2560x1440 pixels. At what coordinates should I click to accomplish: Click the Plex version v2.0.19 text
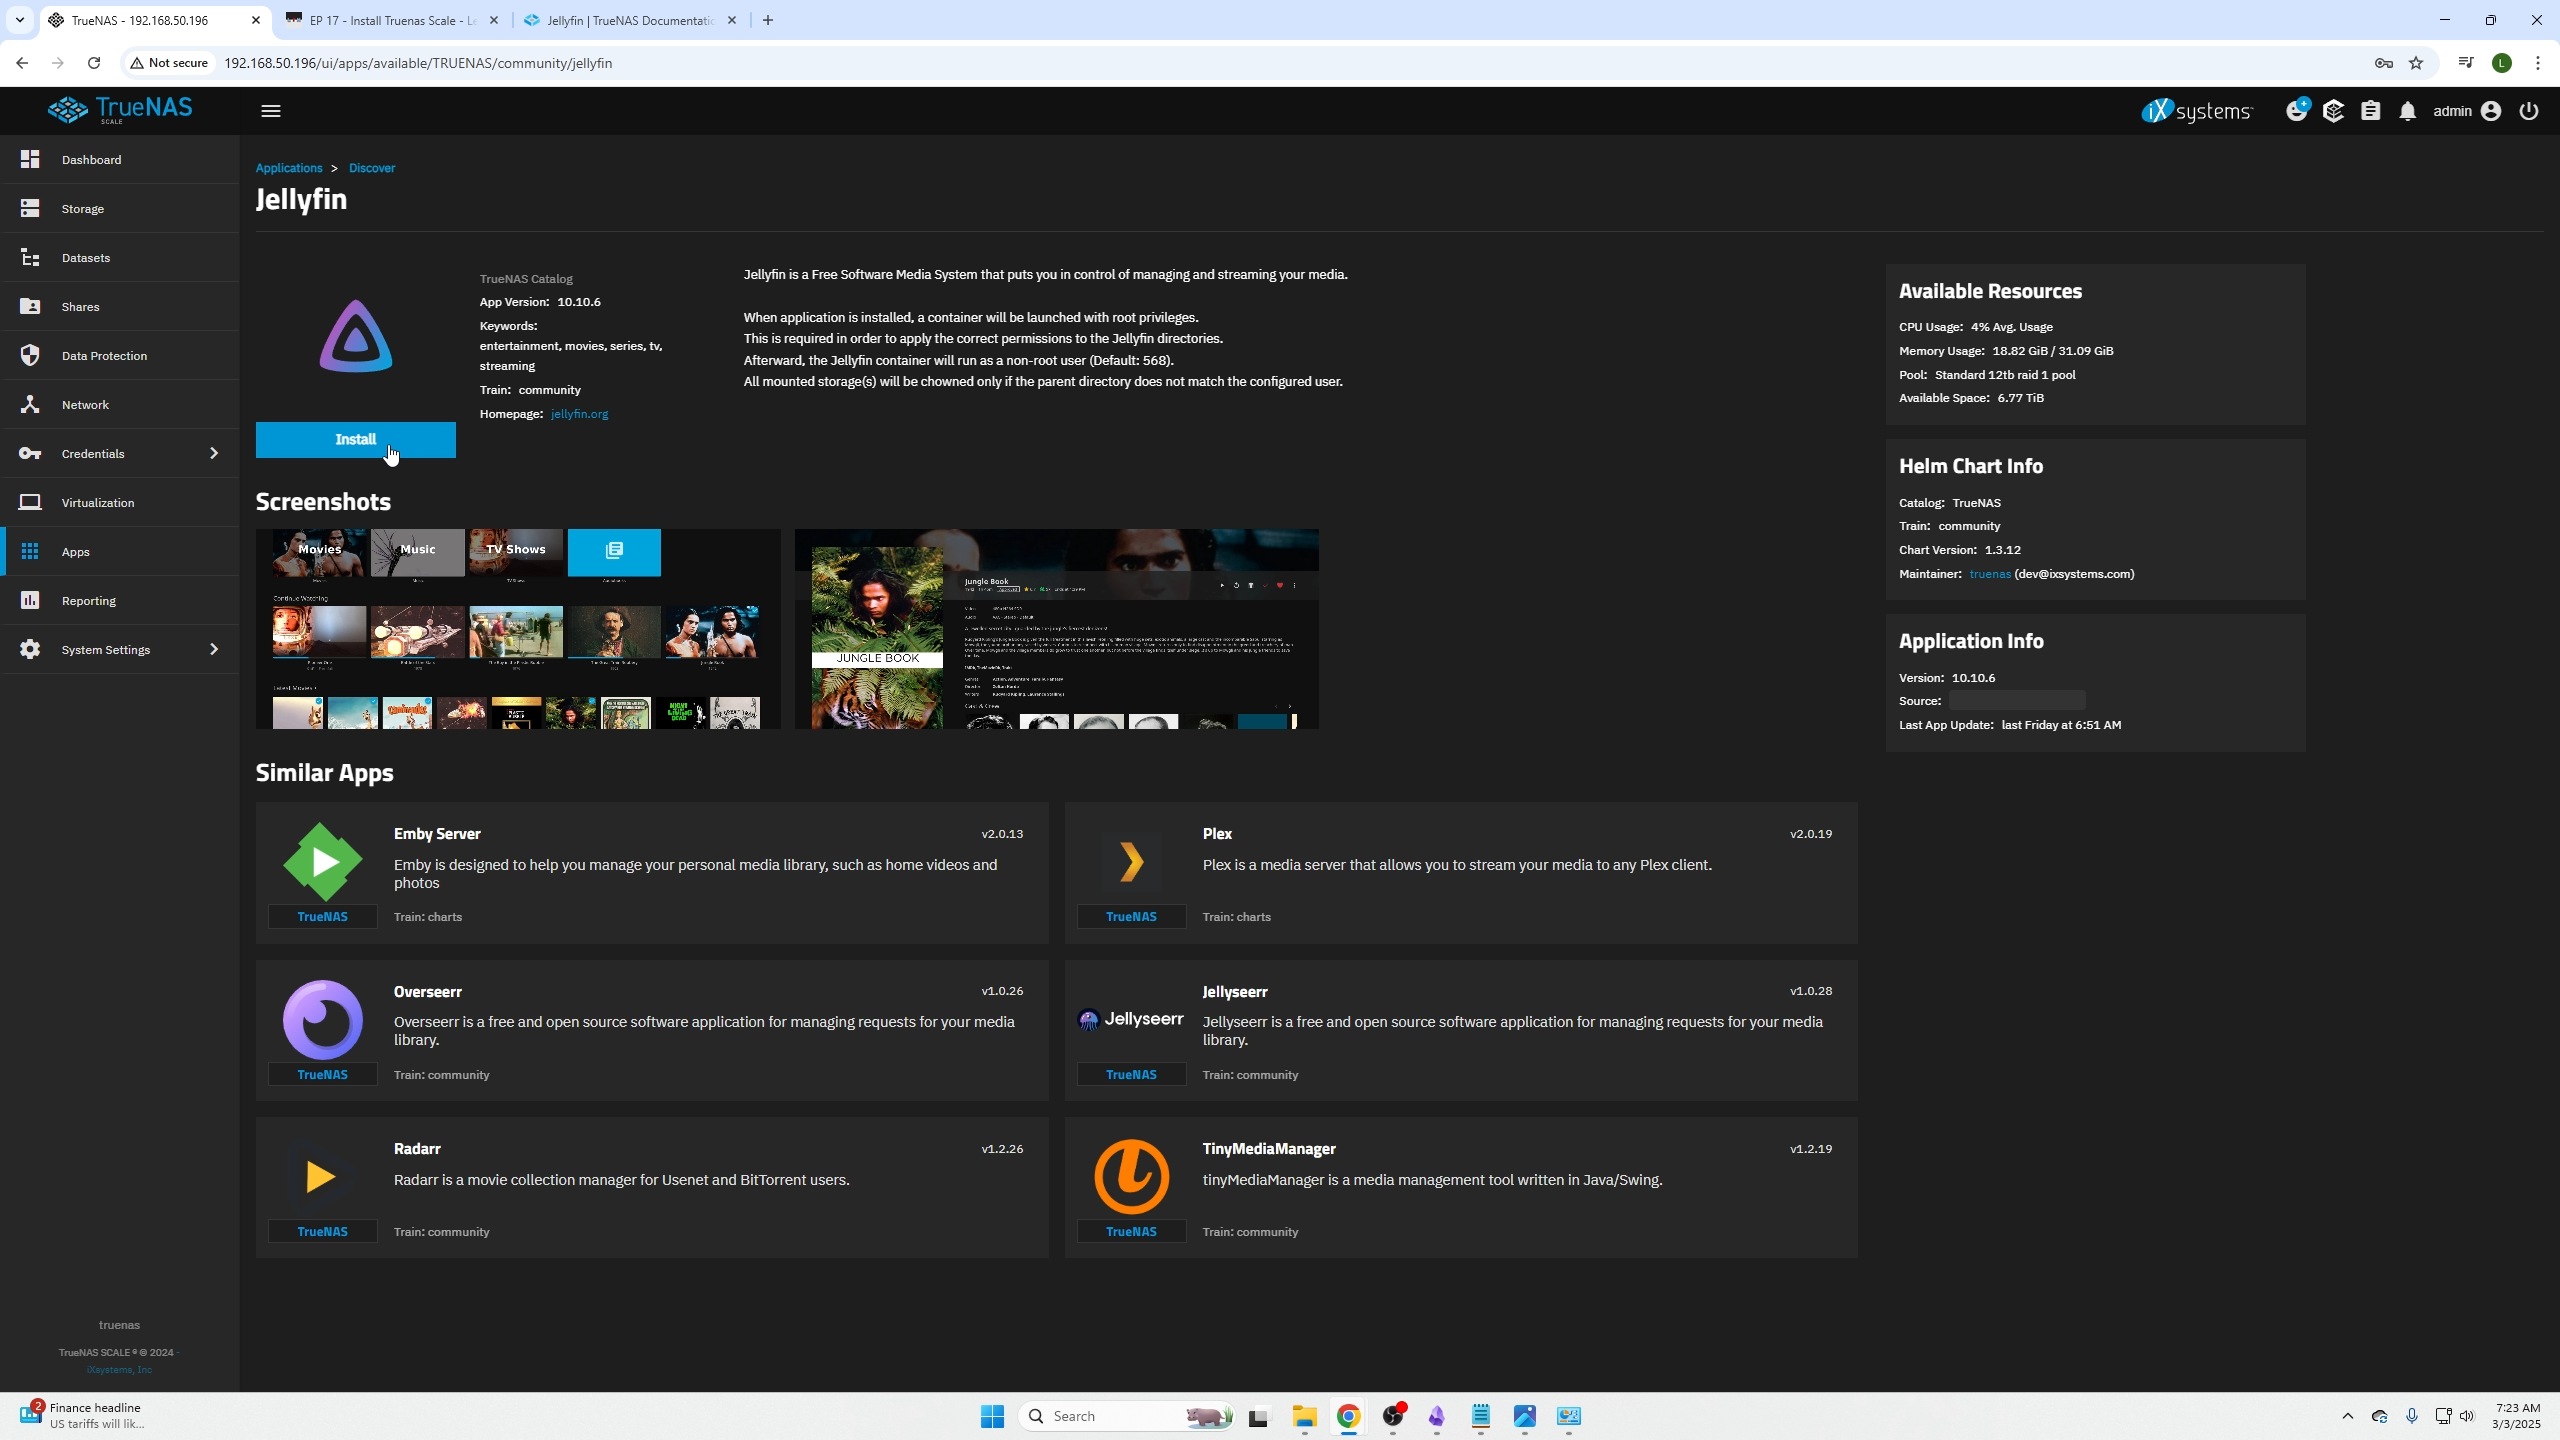[x=1811, y=834]
